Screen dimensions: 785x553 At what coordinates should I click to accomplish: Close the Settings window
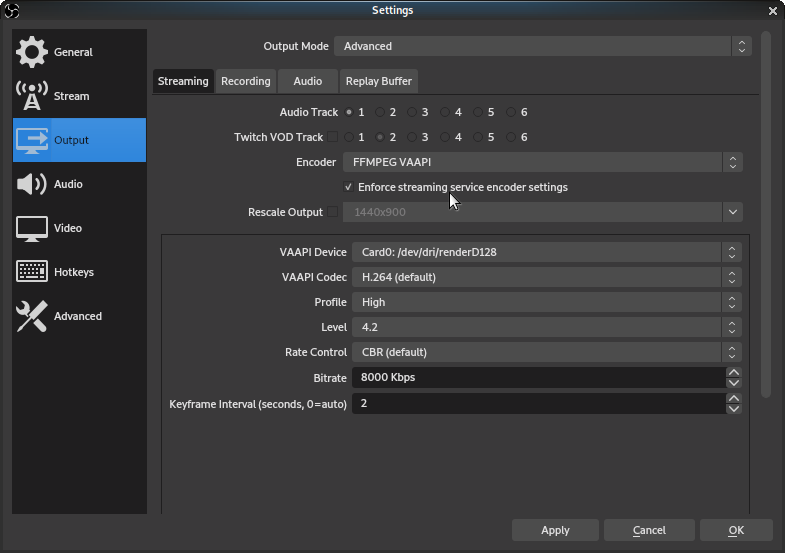tap(772, 11)
